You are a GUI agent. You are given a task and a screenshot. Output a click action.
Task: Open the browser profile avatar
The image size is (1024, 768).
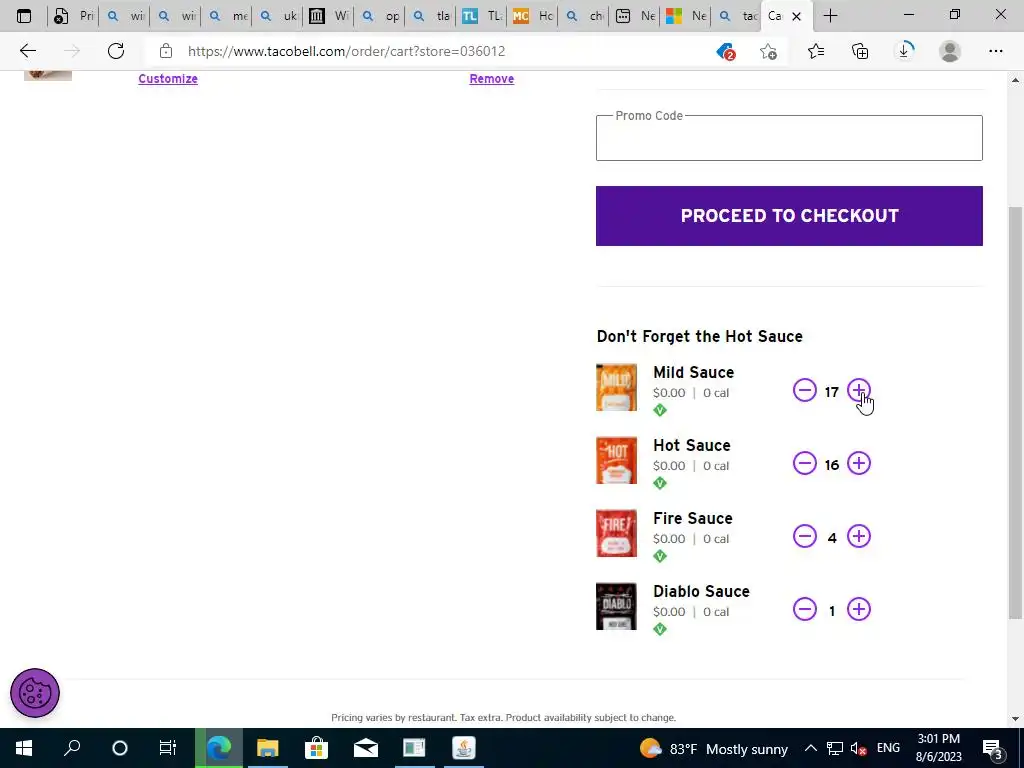pos(950,51)
